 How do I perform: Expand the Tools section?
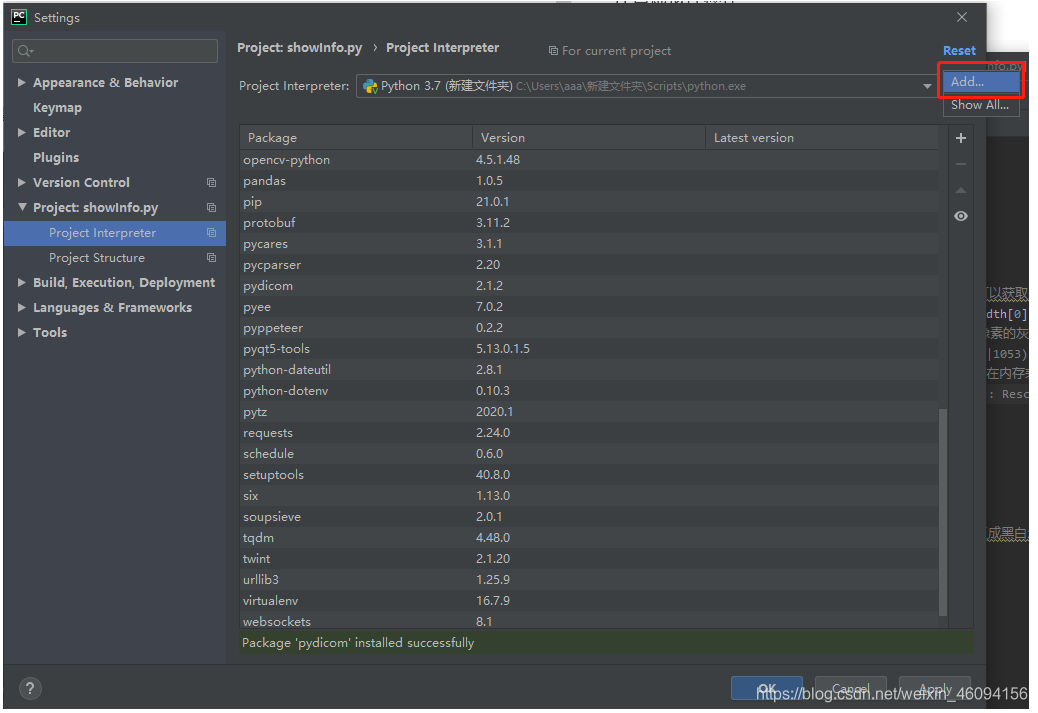tap(22, 333)
